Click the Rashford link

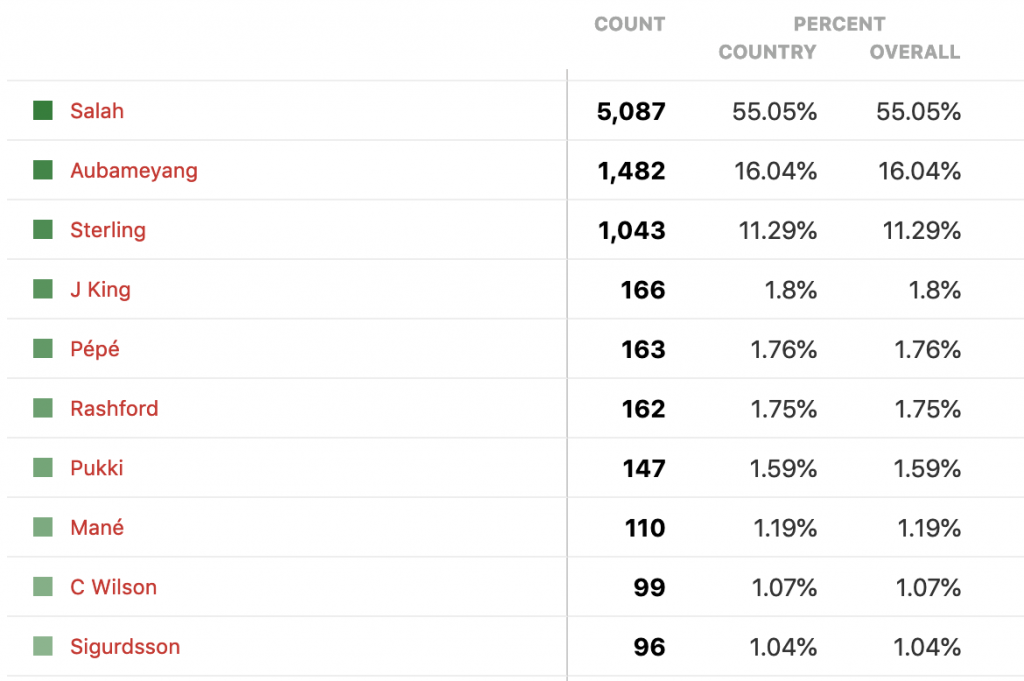pos(114,408)
